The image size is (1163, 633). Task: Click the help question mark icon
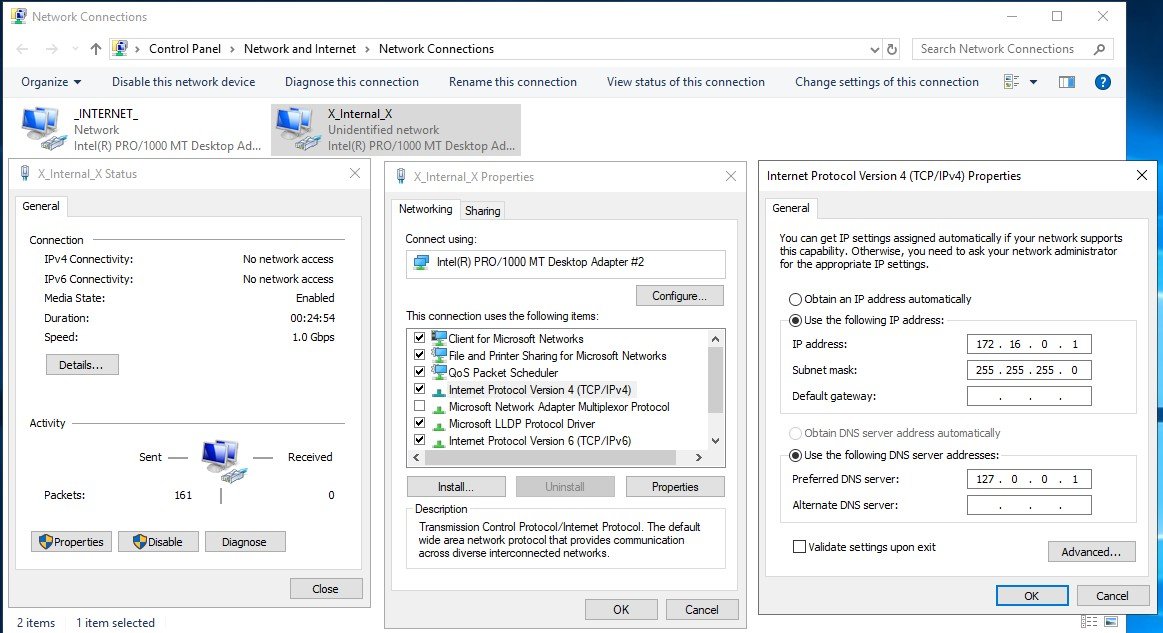[x=1103, y=82]
